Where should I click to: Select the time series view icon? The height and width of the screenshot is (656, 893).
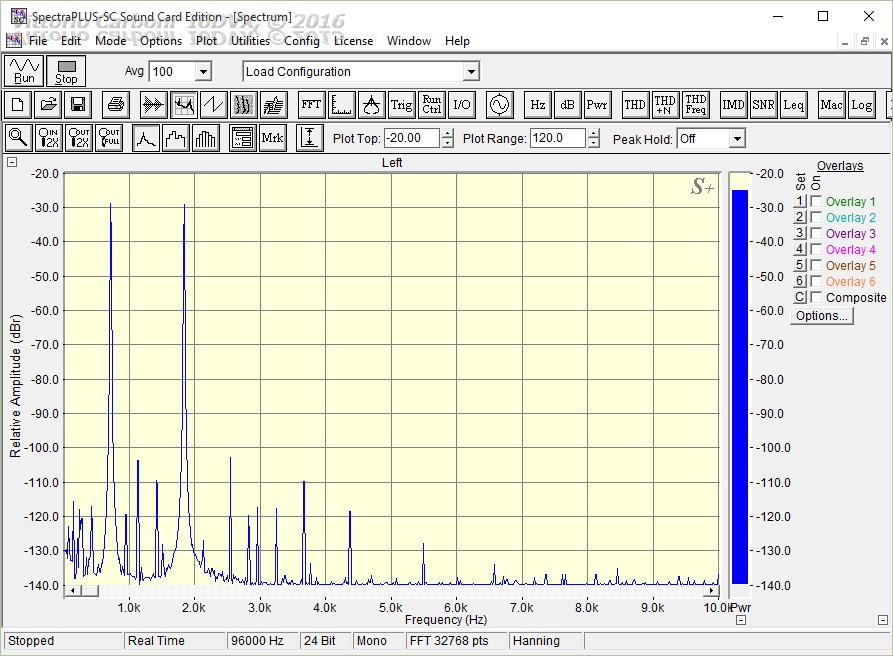[x=153, y=105]
